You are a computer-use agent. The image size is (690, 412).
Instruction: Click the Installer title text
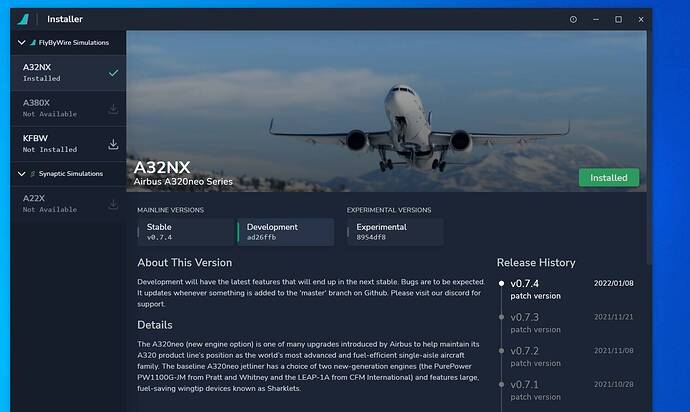coord(65,19)
